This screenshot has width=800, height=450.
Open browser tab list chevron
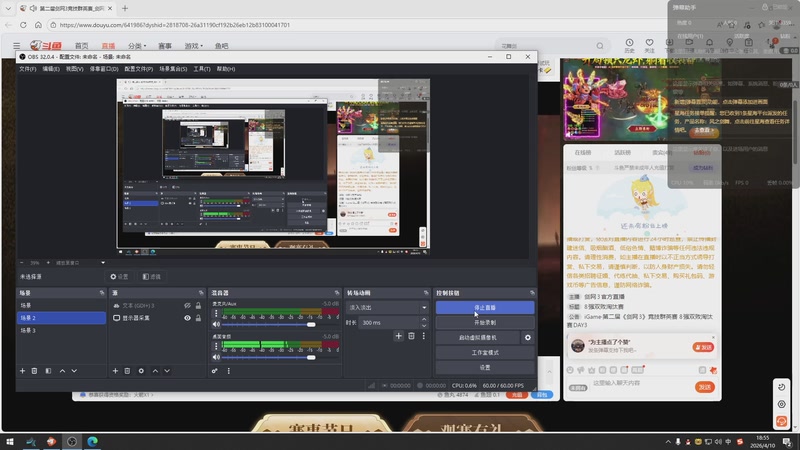click(8, 8)
